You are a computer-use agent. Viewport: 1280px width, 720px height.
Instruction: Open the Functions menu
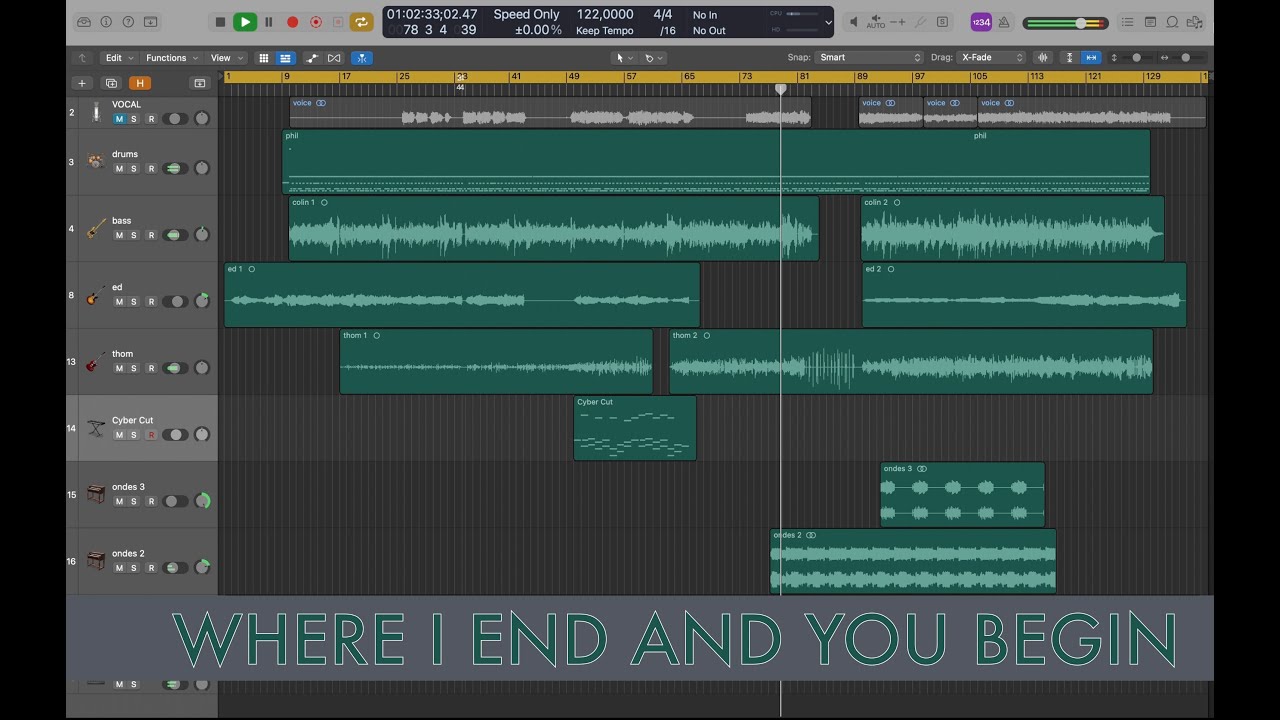point(171,58)
